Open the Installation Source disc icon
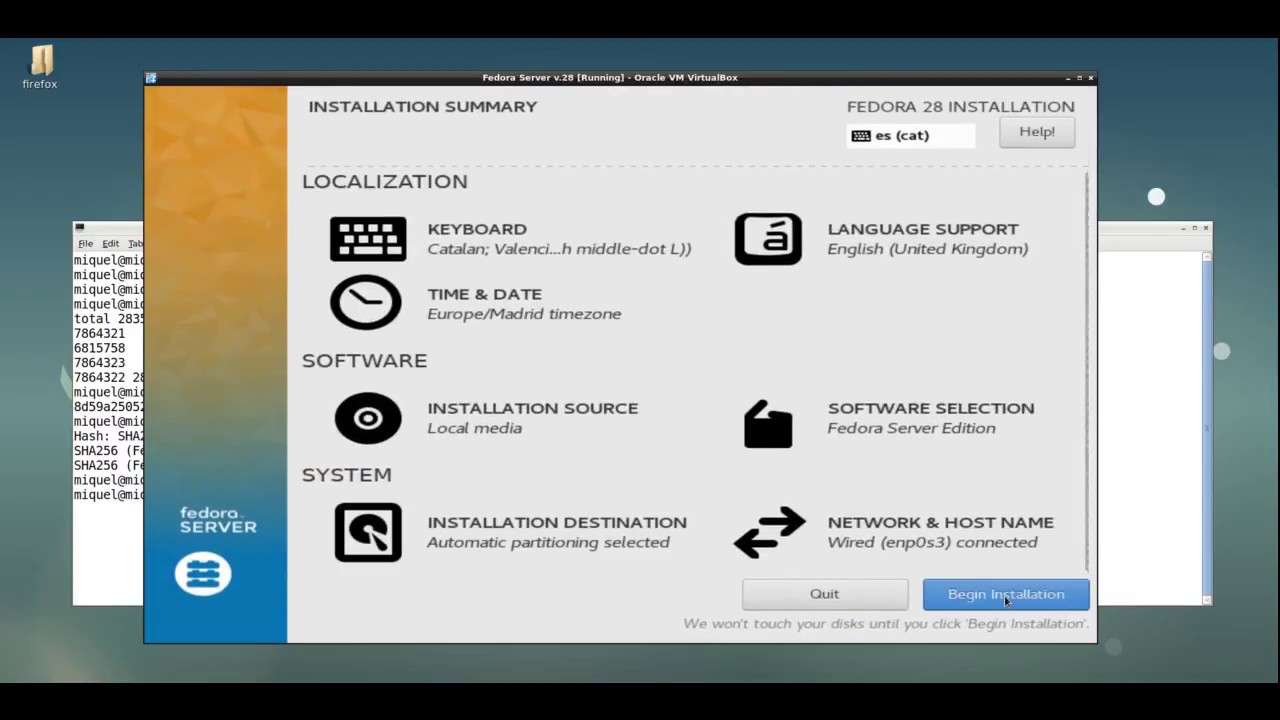Viewport: 1280px width, 720px height. coord(368,418)
